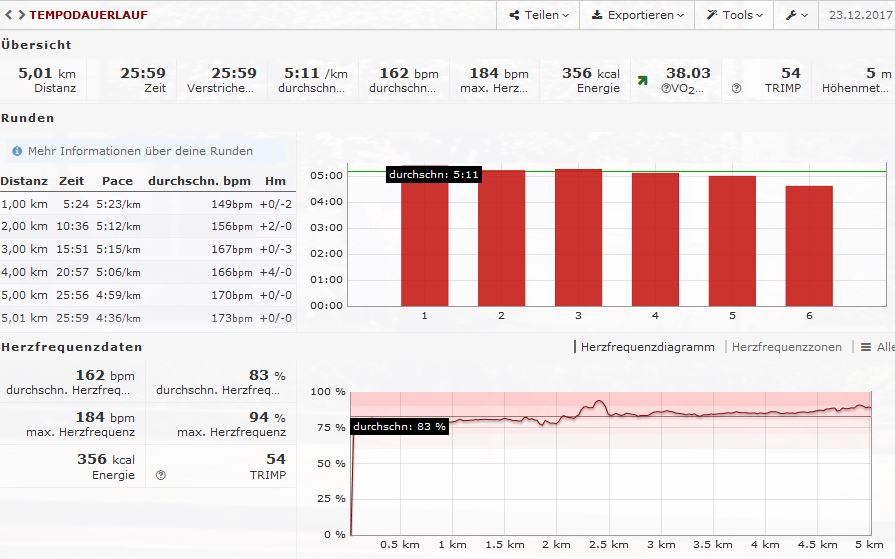Viewport: 895px width, 559px height.
Task: Click the red bar for lap 3
Action: [x=578, y=237]
